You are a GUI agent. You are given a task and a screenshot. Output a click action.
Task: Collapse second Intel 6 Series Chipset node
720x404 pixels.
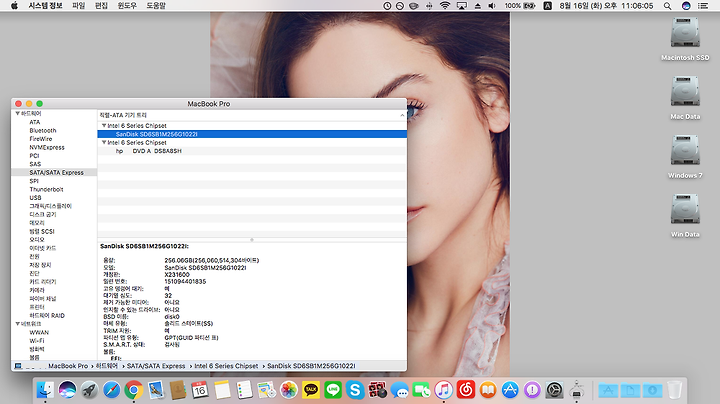(104, 142)
